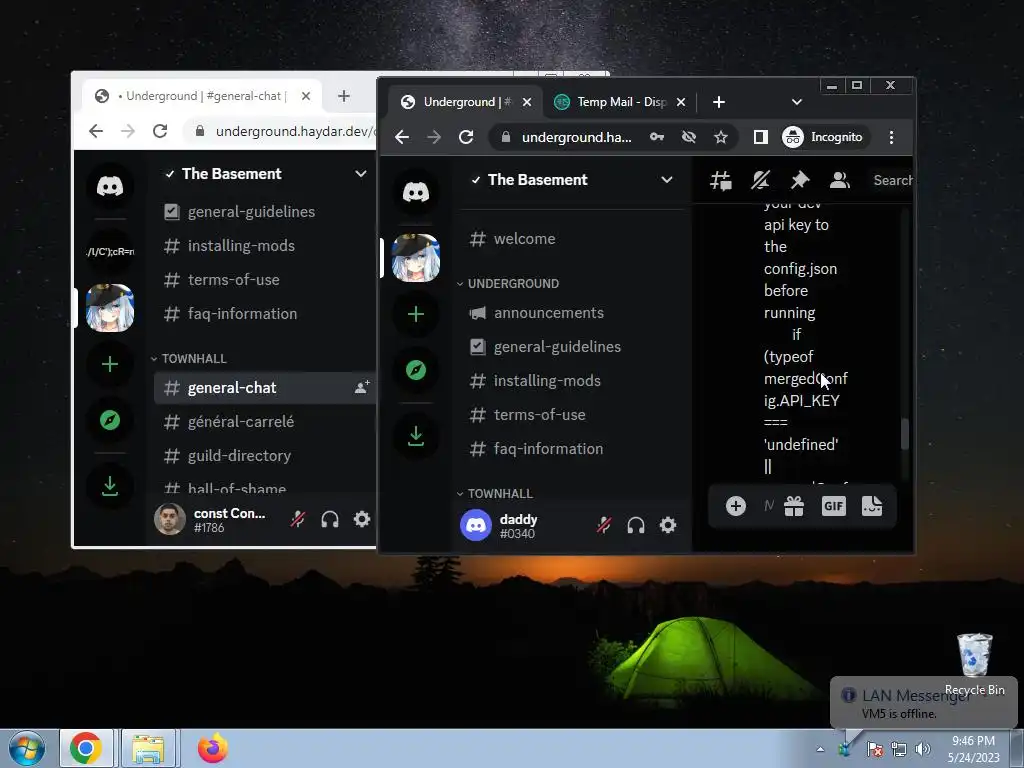The image size is (1024, 768).
Task: Download apps icon in the back window
Action: coord(110,485)
